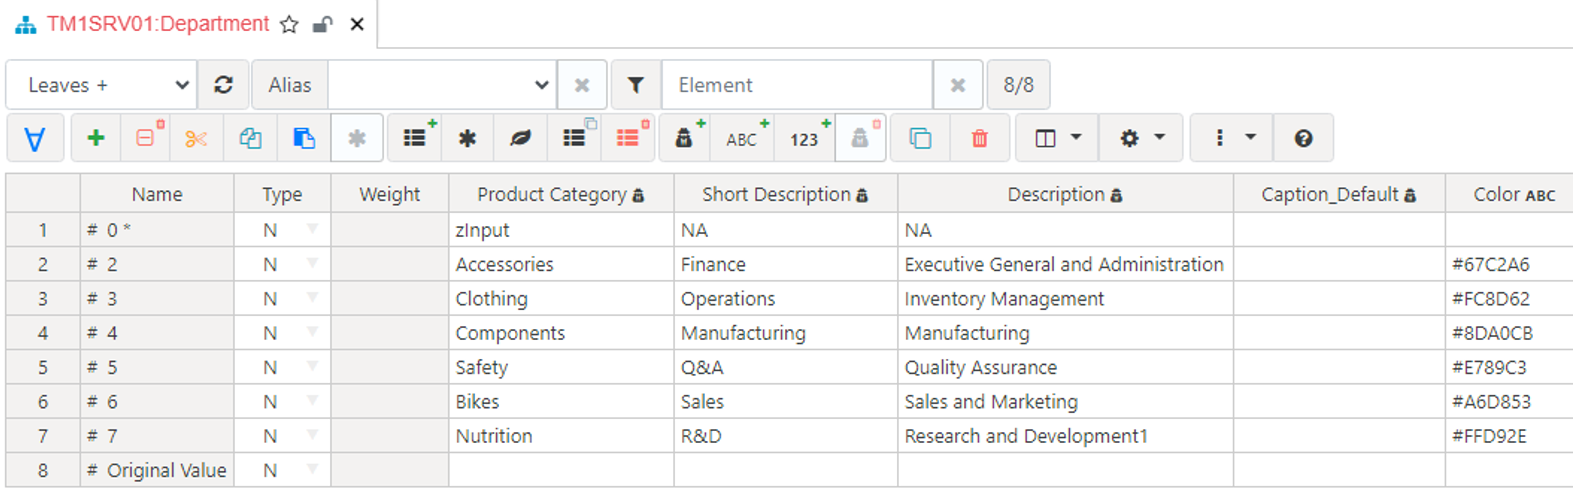
Task: Select row number 8 header
Action: (x=43, y=470)
